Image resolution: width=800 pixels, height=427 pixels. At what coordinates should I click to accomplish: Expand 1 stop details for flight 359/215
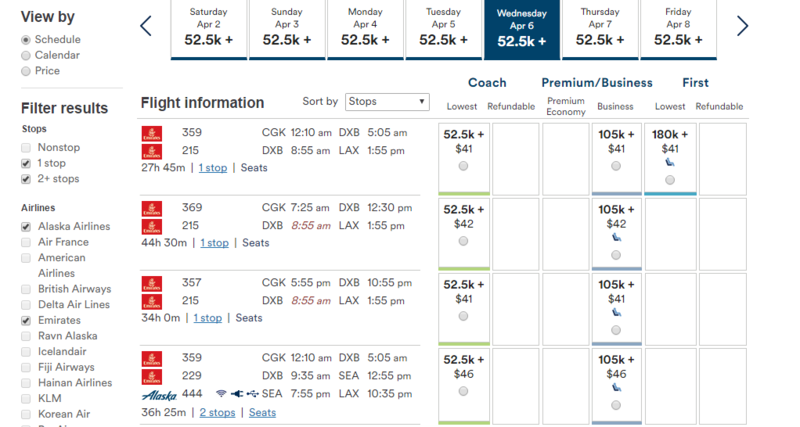(x=213, y=168)
